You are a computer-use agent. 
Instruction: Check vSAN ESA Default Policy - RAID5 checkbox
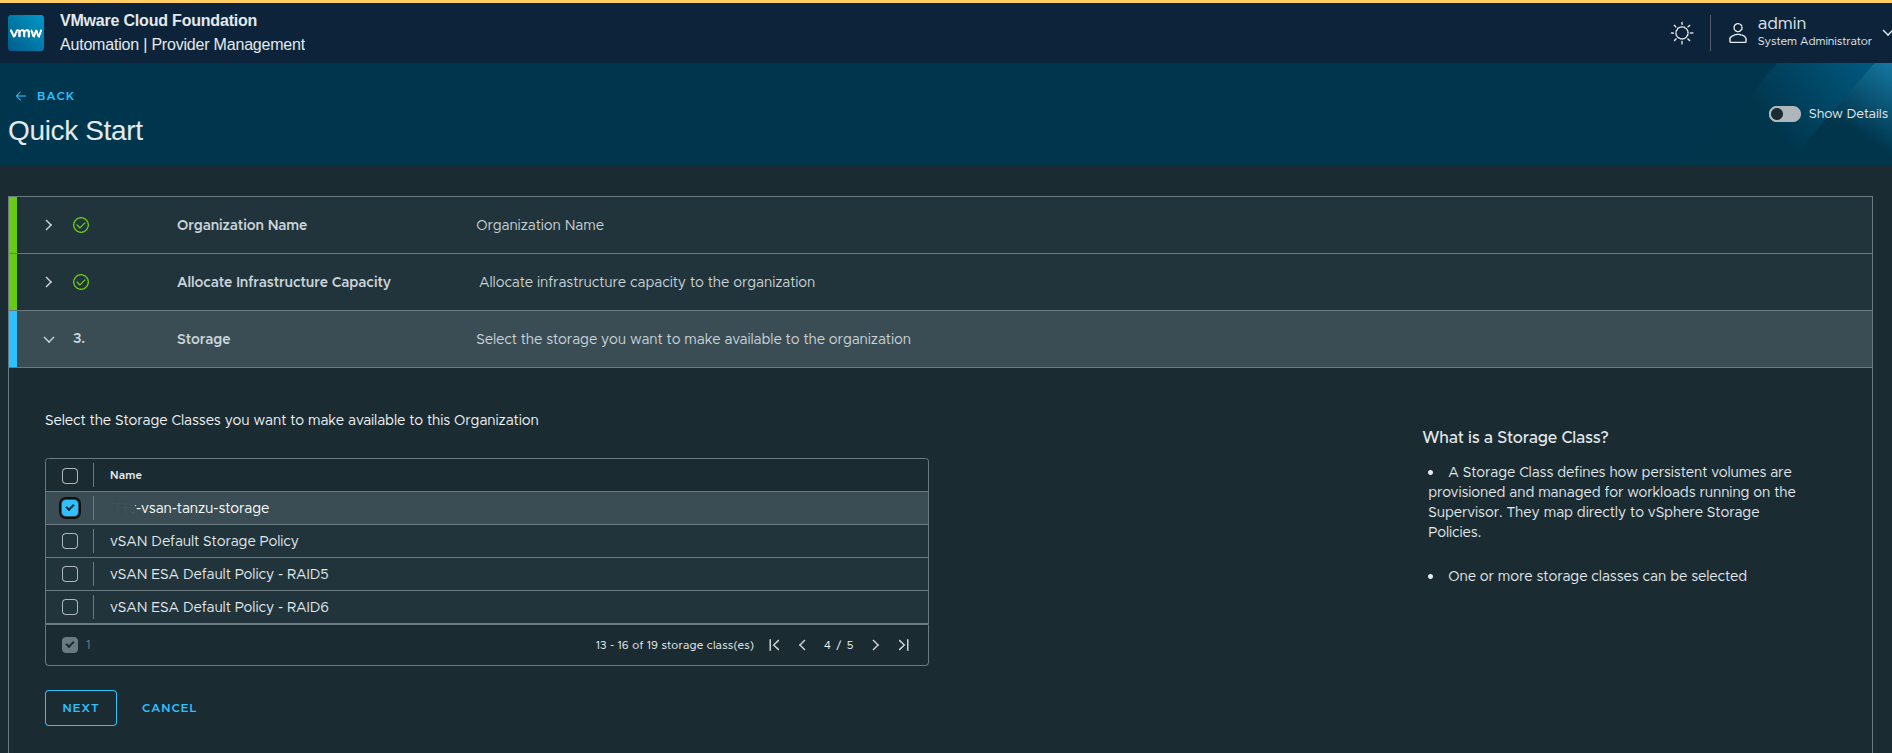tap(70, 574)
